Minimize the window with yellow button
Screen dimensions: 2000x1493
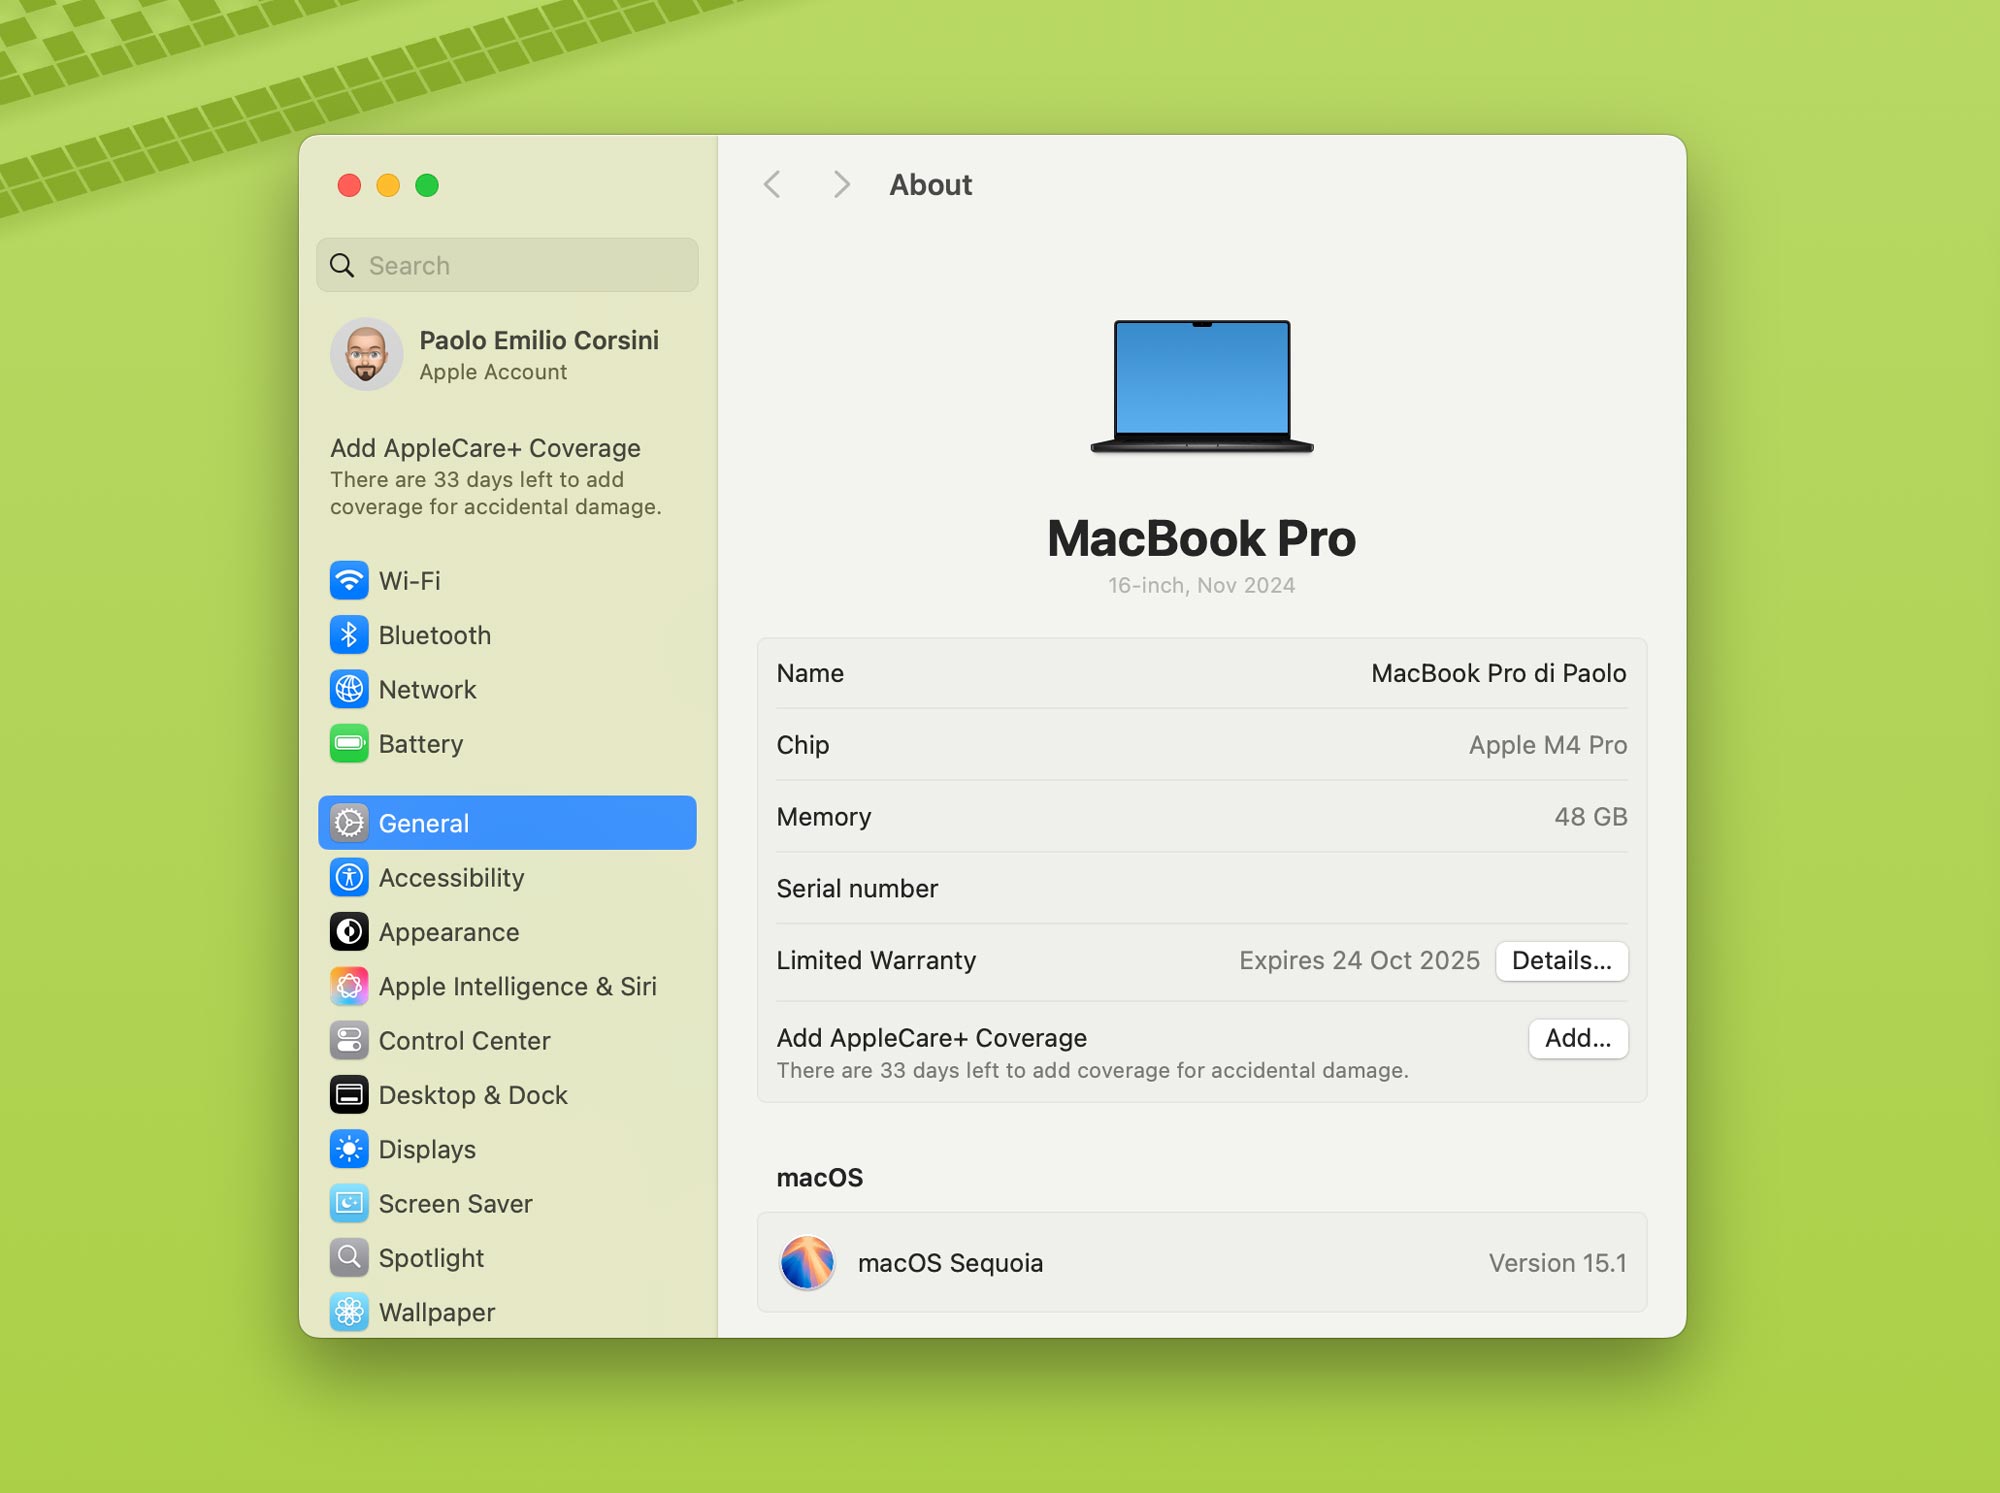(x=388, y=185)
